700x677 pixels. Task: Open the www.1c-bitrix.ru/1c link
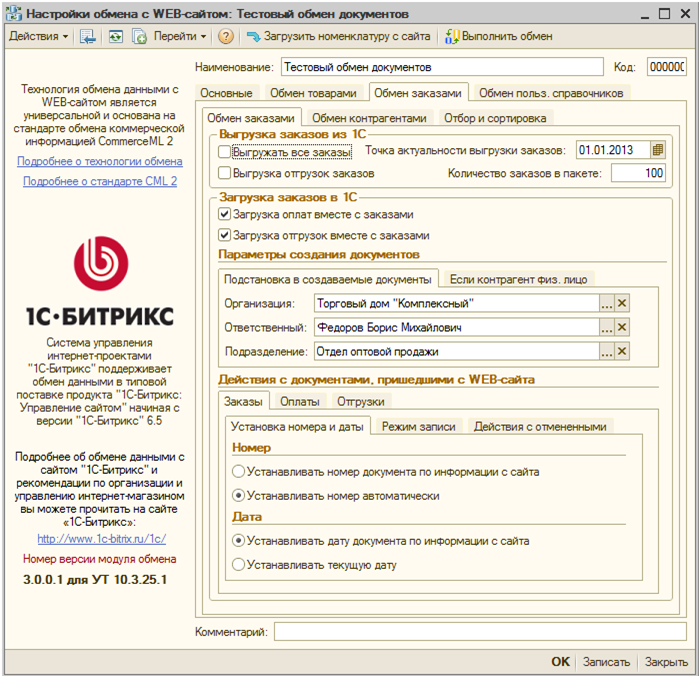(101, 539)
